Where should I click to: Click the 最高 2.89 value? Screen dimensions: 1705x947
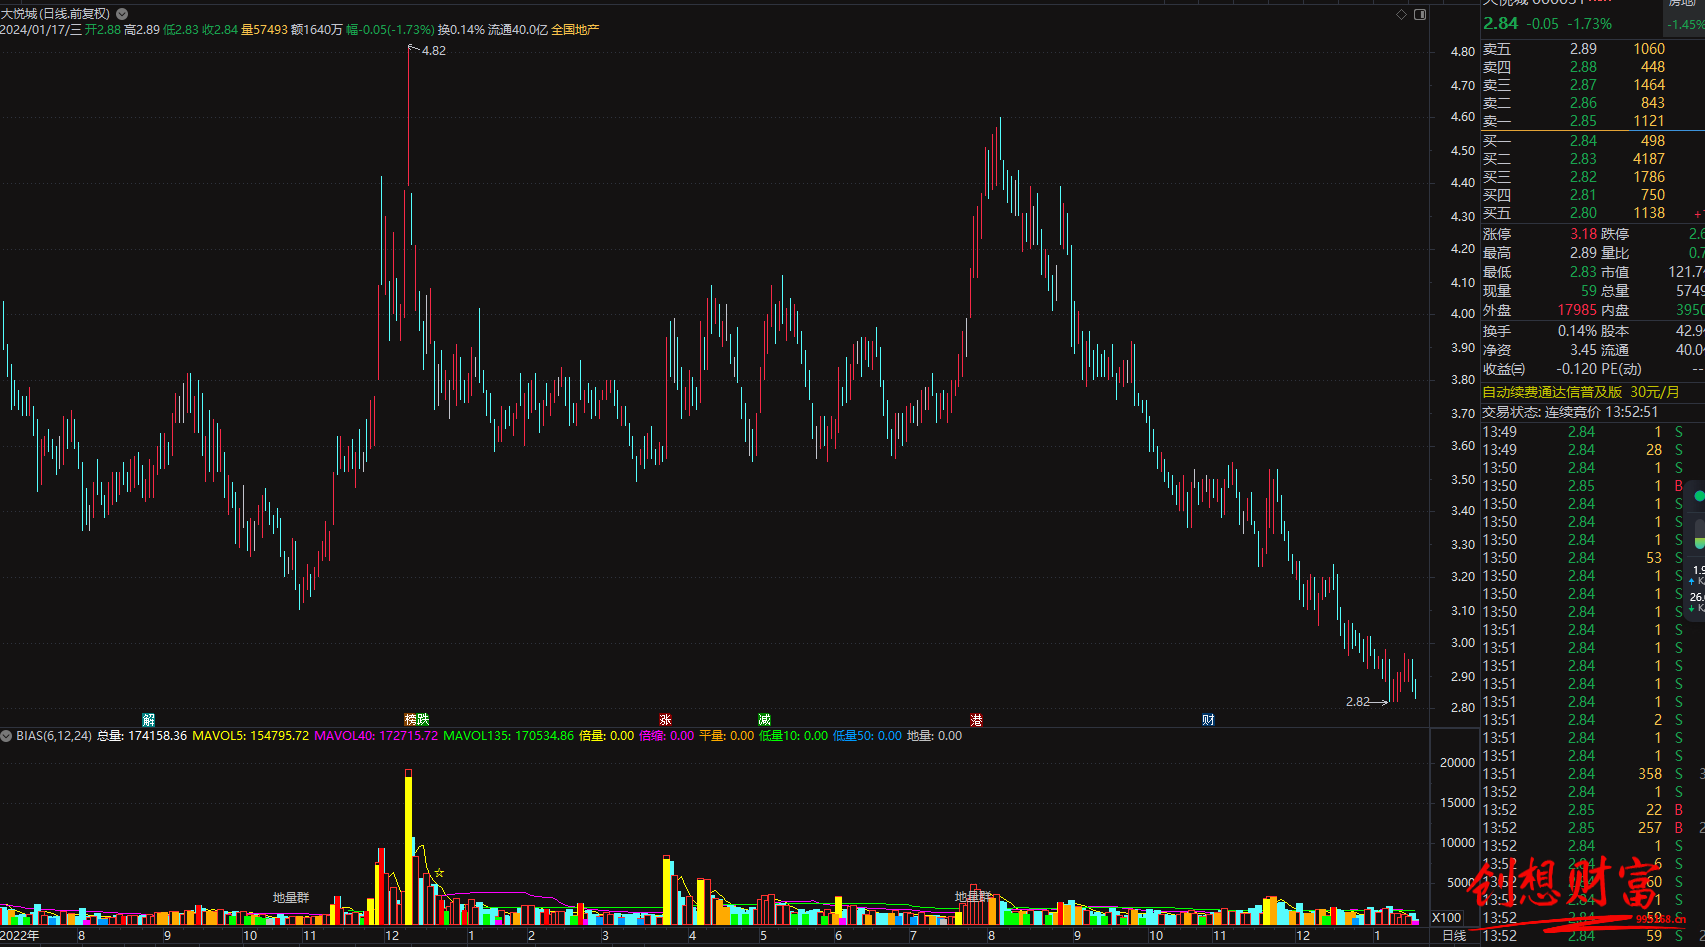point(1583,253)
